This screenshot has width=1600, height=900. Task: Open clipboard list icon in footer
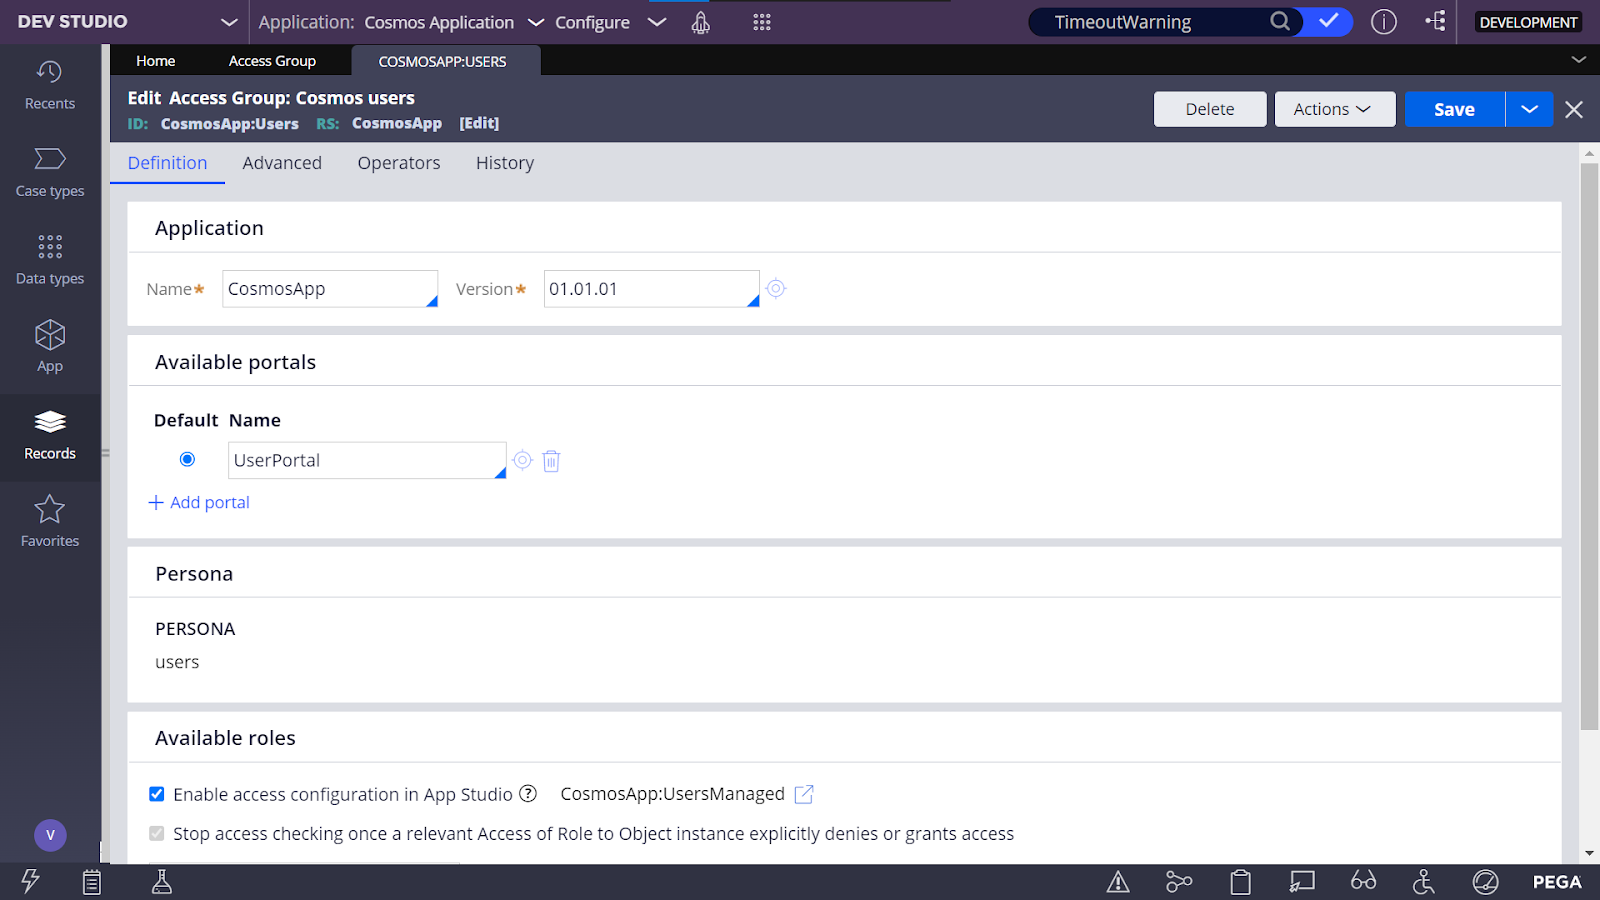pos(92,882)
